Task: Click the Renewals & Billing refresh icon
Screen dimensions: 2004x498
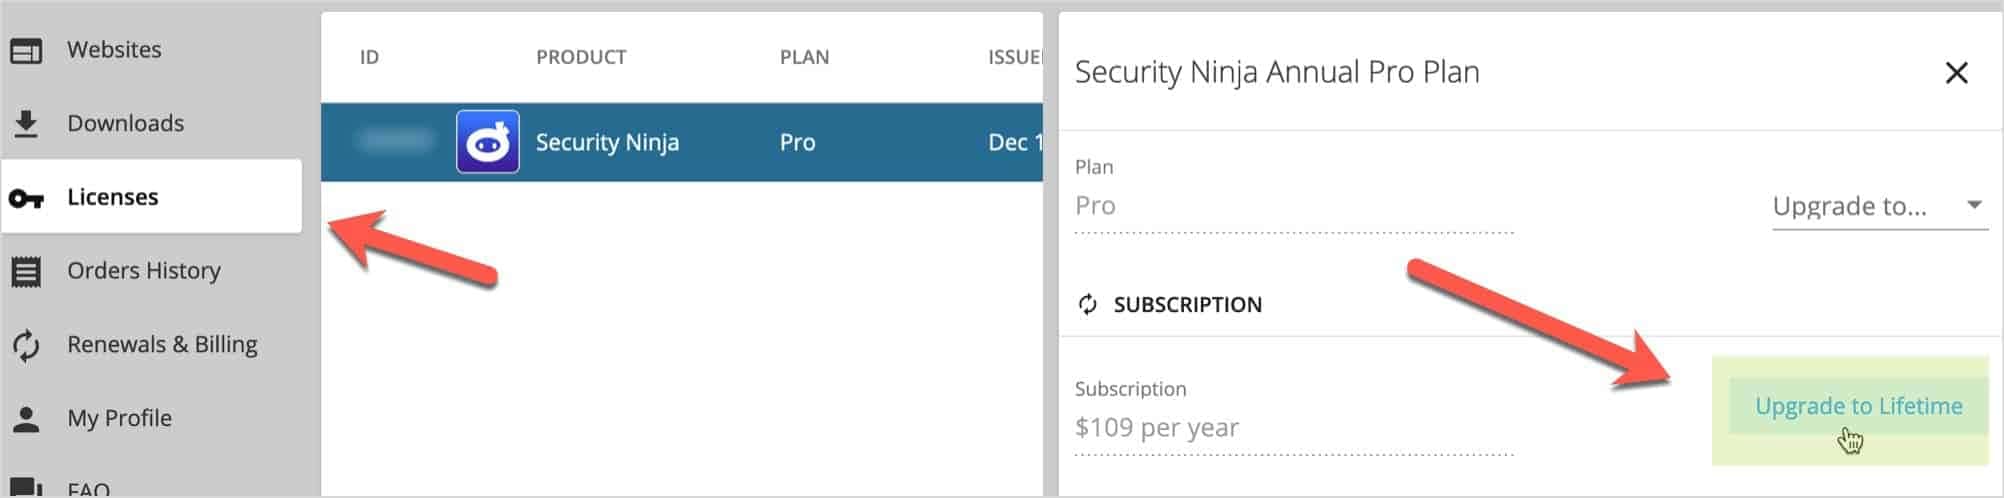Action: click(x=26, y=345)
